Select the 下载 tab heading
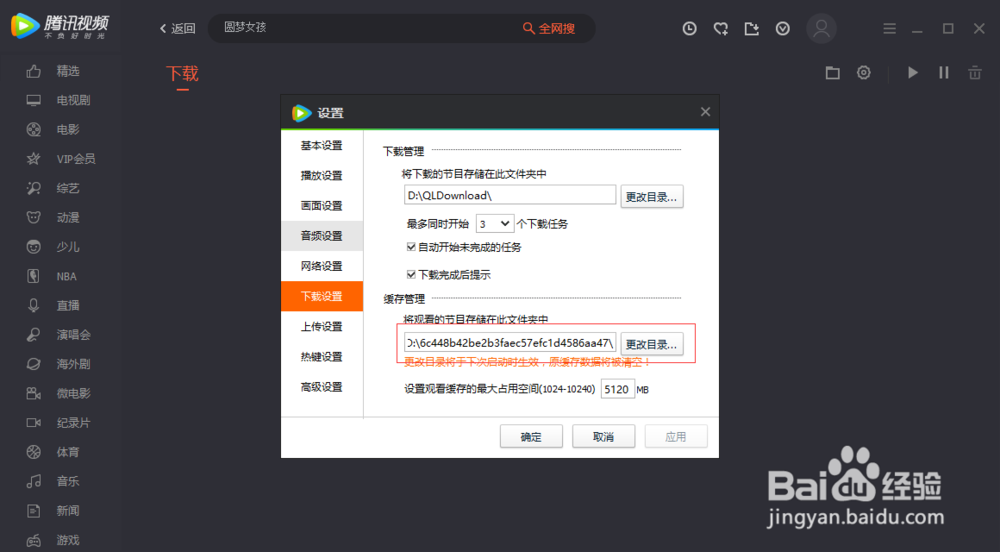This screenshot has width=1000, height=552. pyautogui.click(x=182, y=74)
